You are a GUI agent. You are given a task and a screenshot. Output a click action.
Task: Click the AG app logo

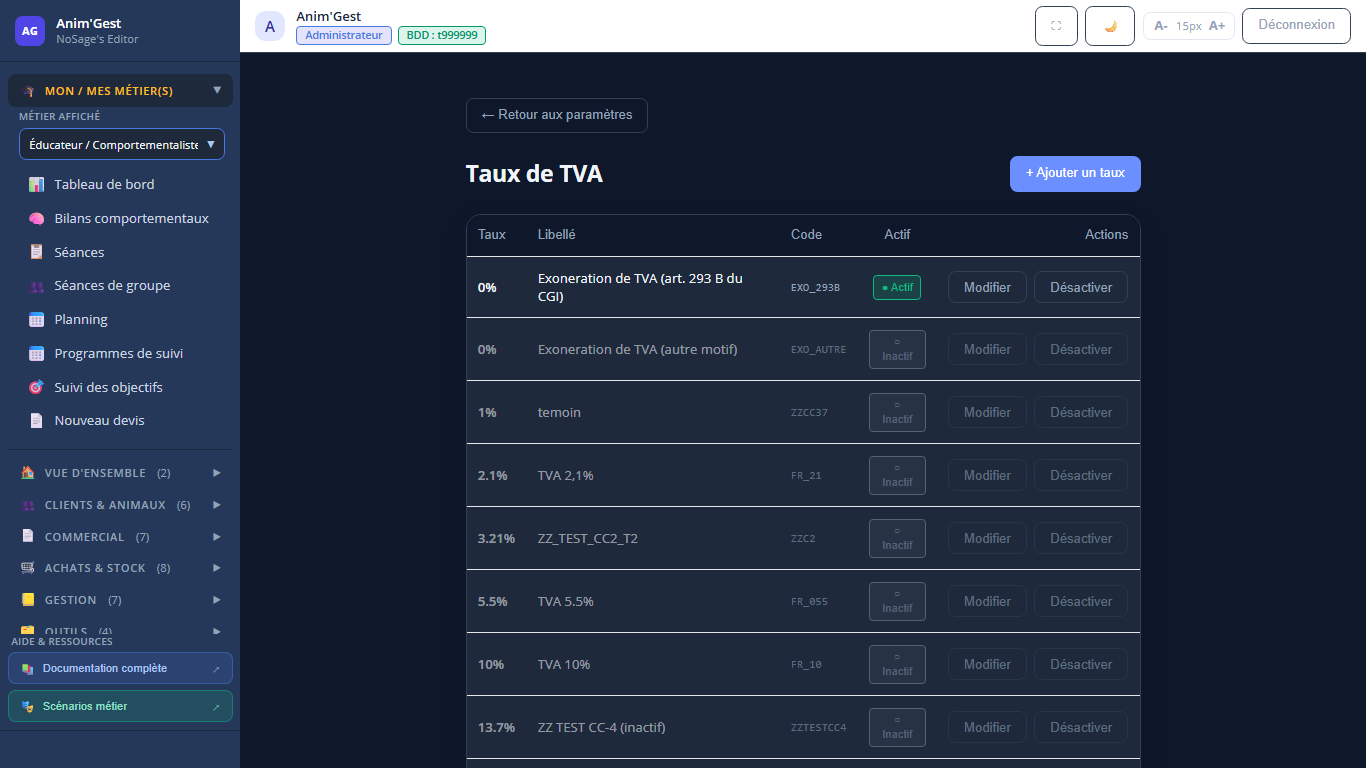[30, 31]
